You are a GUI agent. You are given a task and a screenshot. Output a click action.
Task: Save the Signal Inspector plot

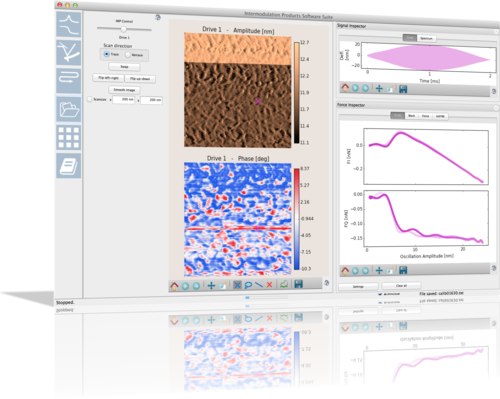(403, 89)
